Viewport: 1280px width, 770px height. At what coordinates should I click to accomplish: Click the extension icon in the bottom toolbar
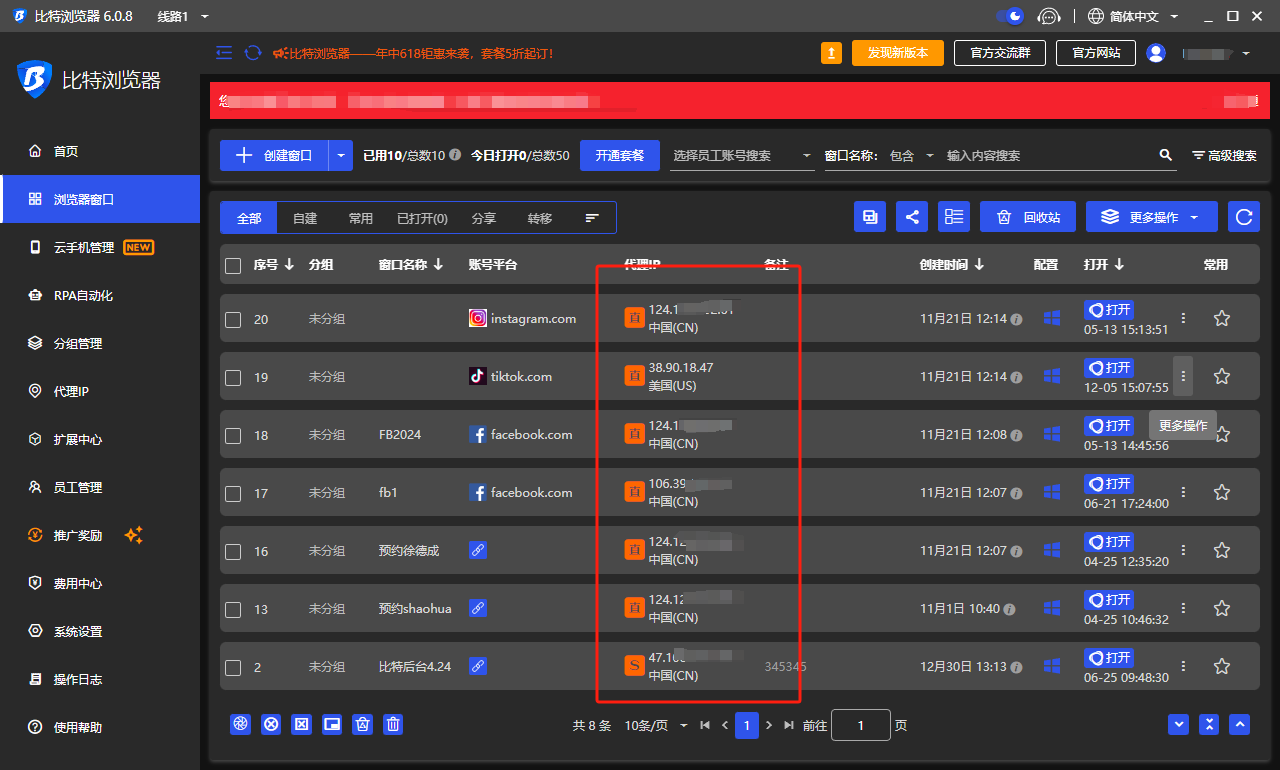click(x=240, y=724)
